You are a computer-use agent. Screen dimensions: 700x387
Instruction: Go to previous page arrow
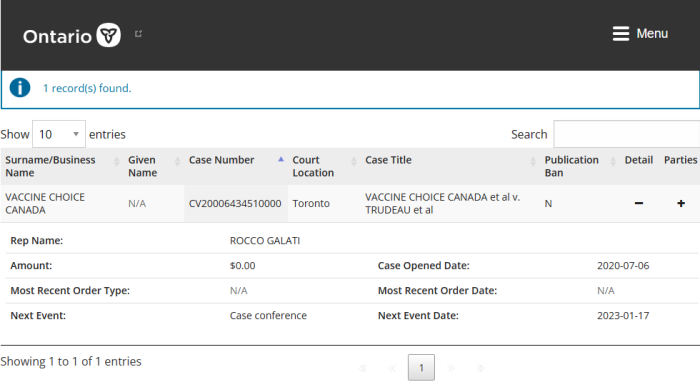[x=392, y=368]
